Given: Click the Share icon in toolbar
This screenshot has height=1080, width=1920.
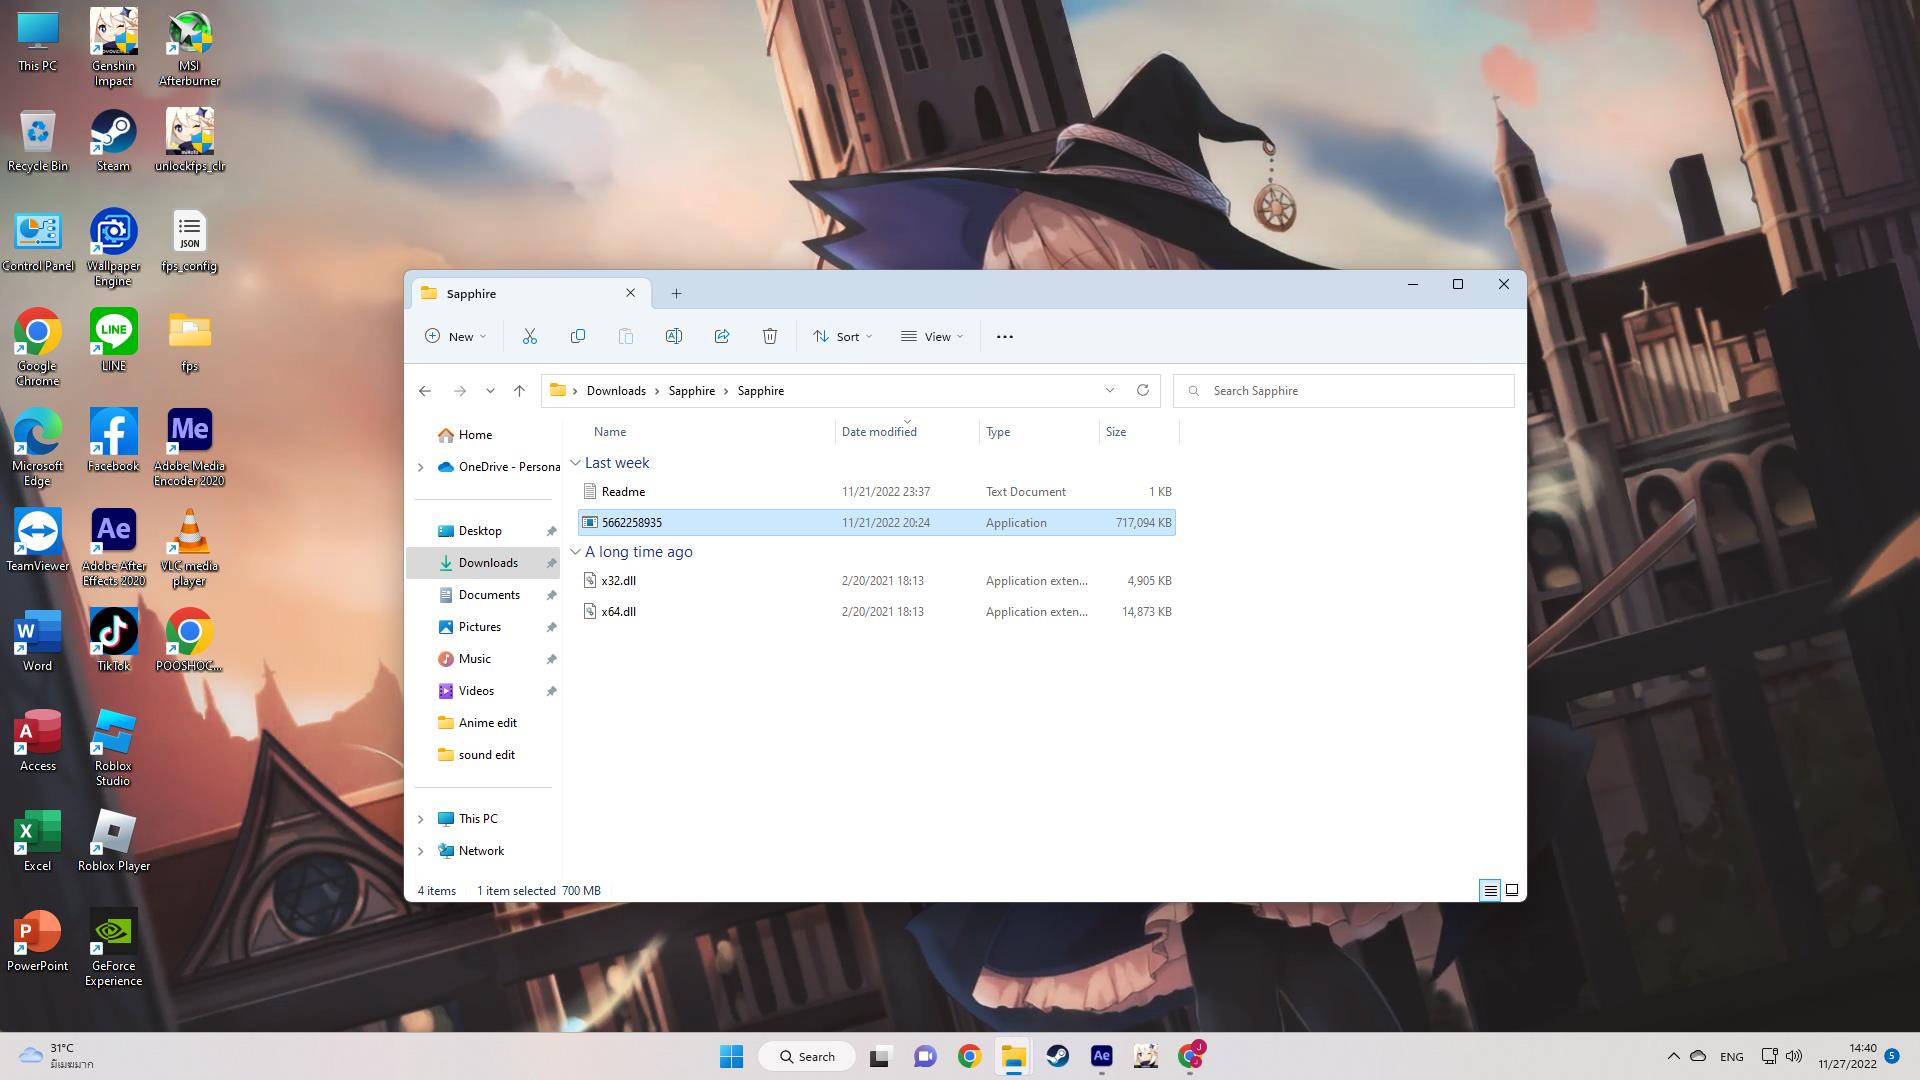Looking at the screenshot, I should click(x=722, y=337).
